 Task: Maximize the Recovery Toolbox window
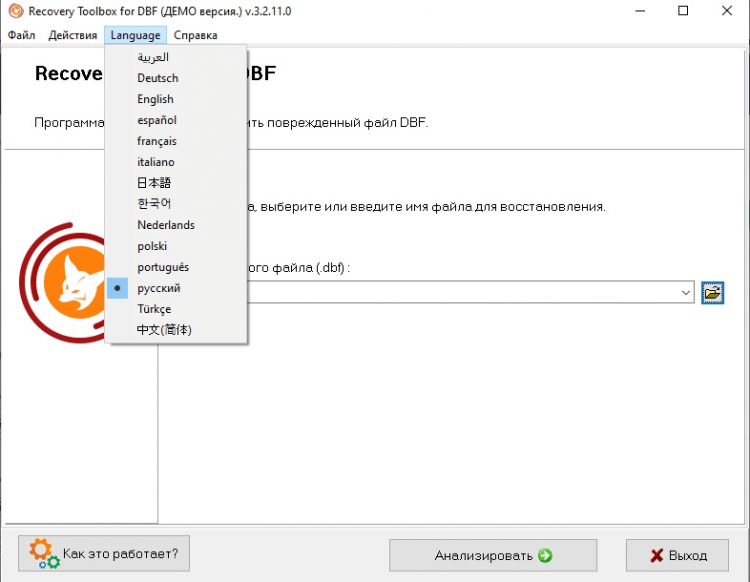pos(683,11)
